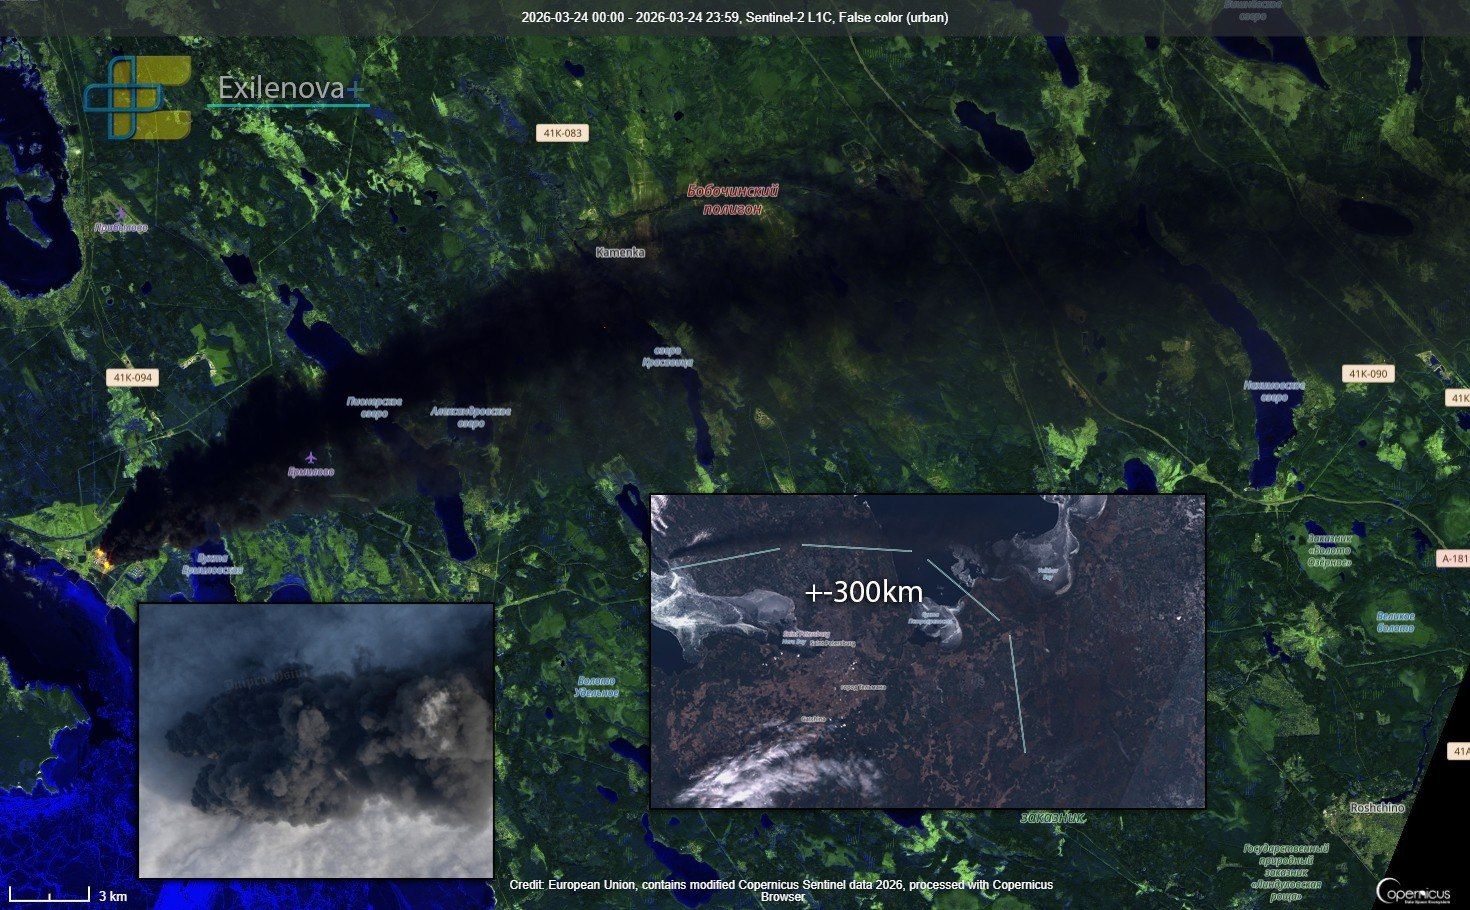Click the Exilenova cross-shaped logo emblem
This screenshot has height=910, width=1470.
click(135, 98)
